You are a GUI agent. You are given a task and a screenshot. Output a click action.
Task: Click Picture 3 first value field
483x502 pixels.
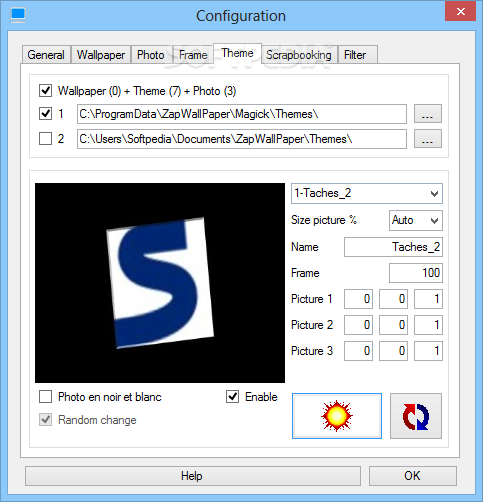[x=358, y=351]
